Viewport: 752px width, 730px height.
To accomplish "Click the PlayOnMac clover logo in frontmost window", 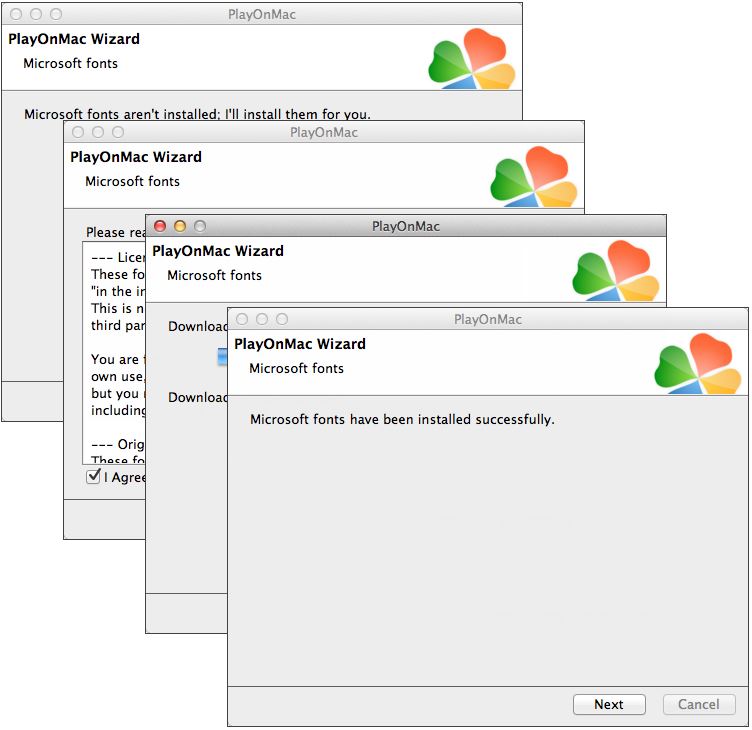I will point(698,365).
